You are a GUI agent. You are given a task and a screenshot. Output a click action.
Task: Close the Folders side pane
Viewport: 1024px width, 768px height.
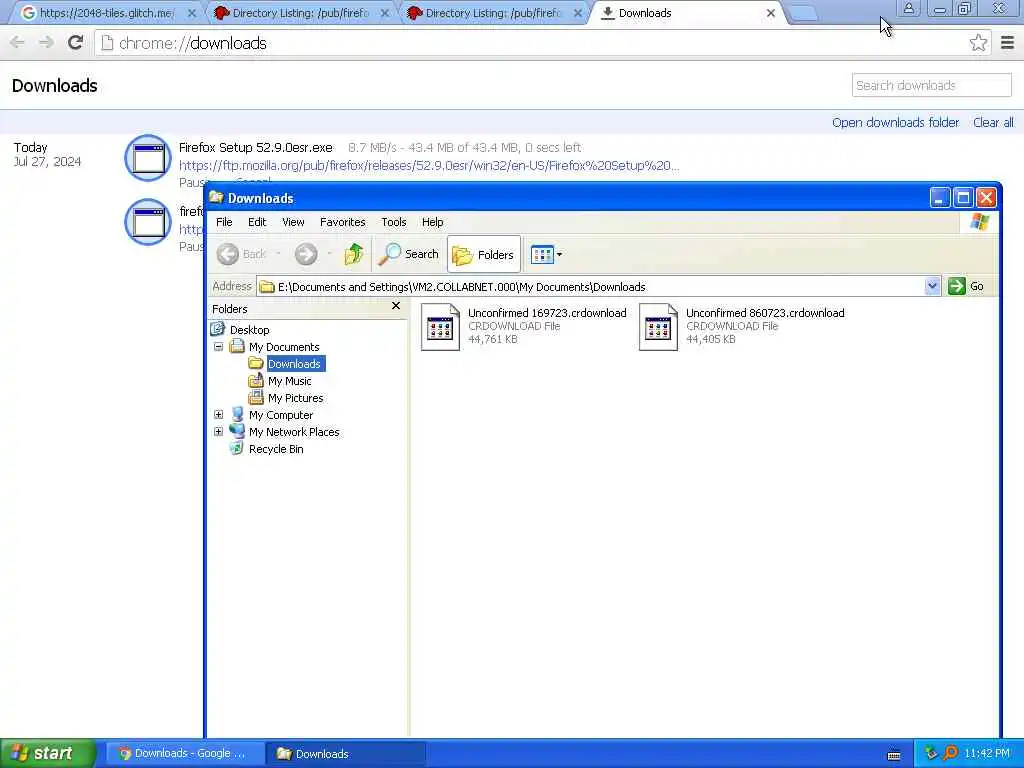[x=395, y=306]
